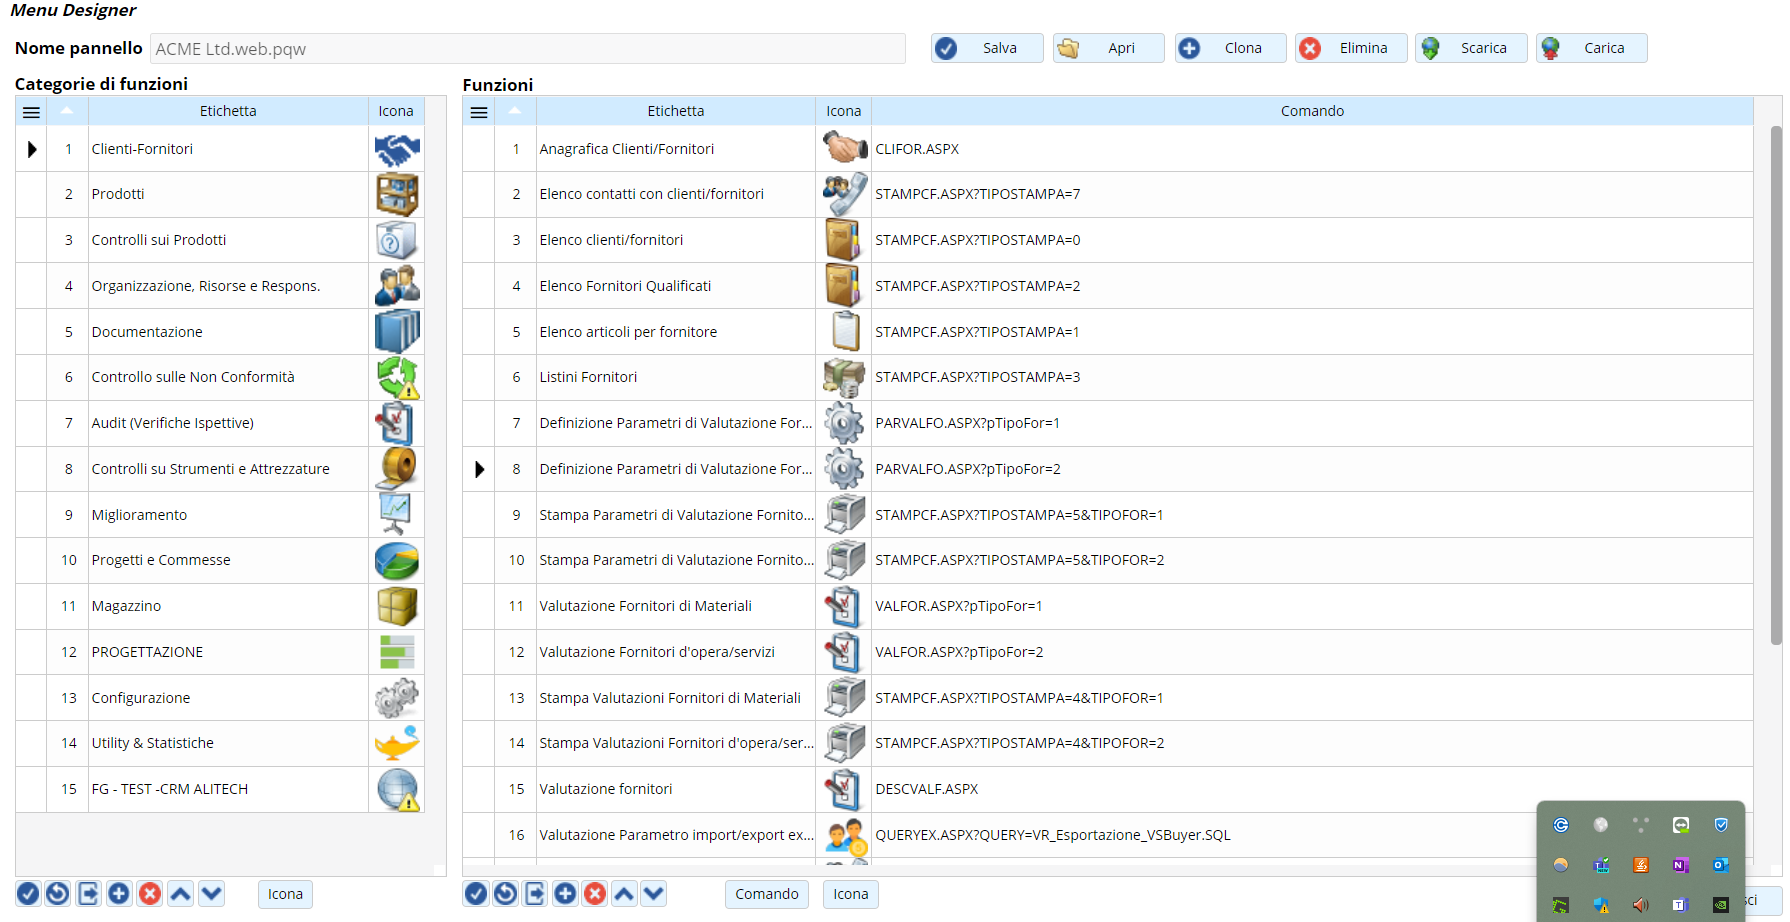Image resolution: width=1790 pixels, height=922 pixels.
Task: Move selected category down with arrow icon
Action: [211, 894]
